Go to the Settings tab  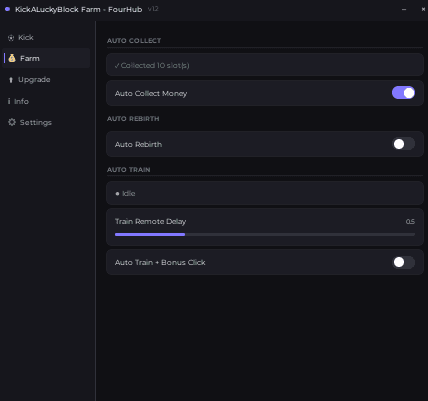click(36, 123)
